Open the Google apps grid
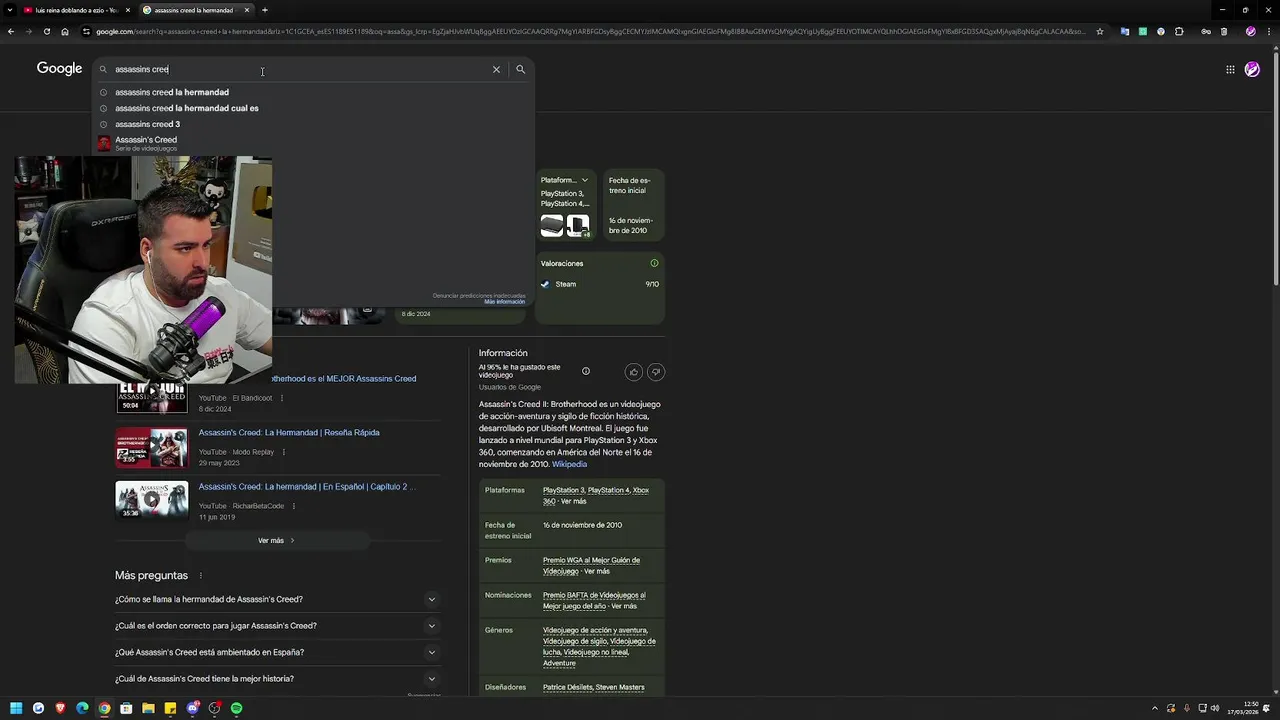 pos(1230,69)
